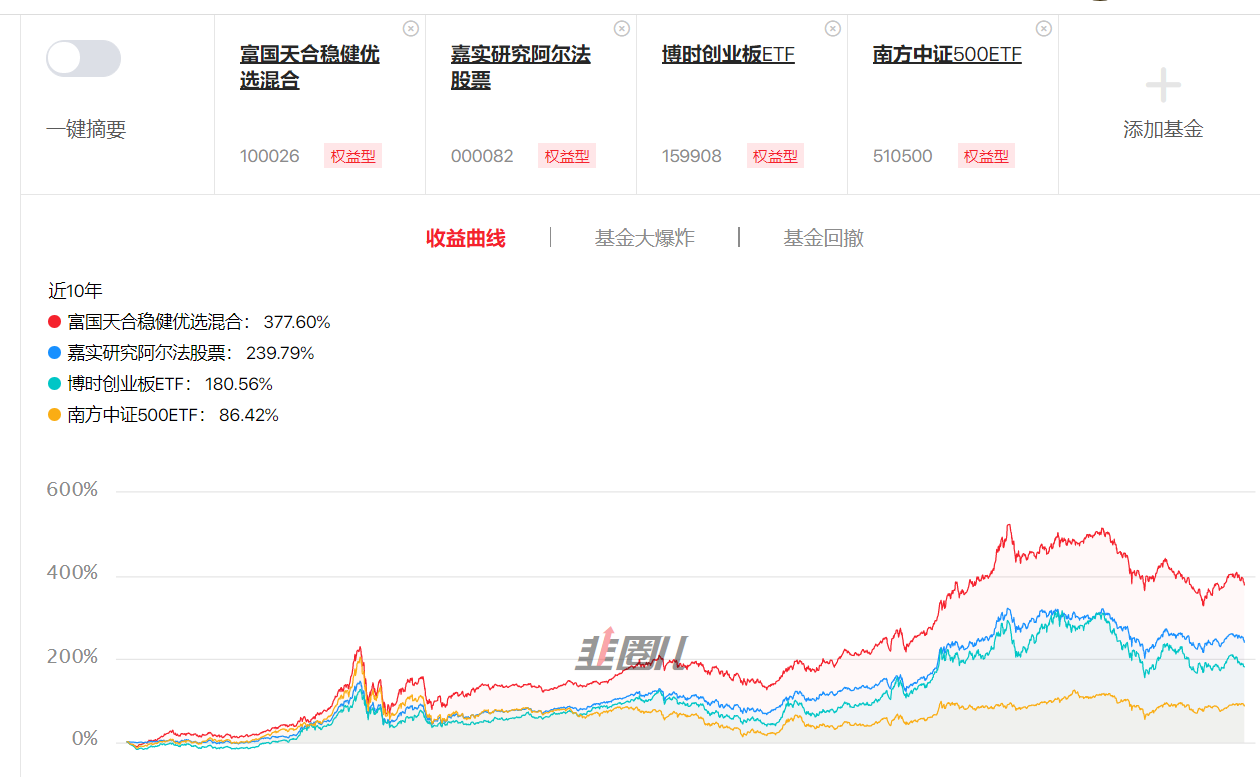Click fund code 100026
The image size is (1260, 777).
270,156
